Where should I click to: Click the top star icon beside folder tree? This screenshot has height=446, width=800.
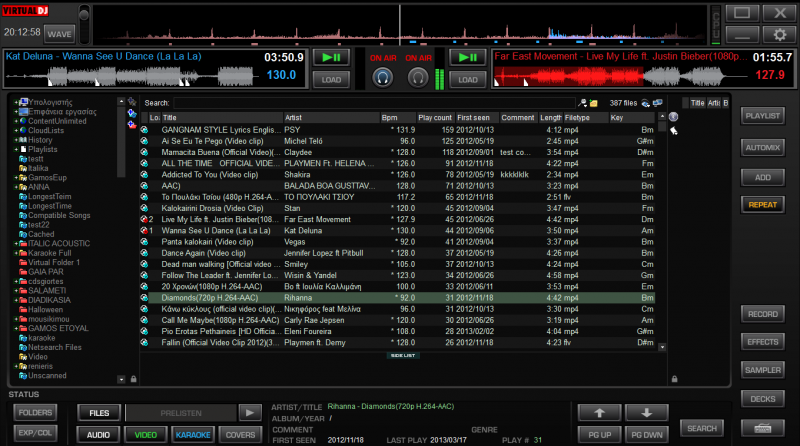coord(132,102)
